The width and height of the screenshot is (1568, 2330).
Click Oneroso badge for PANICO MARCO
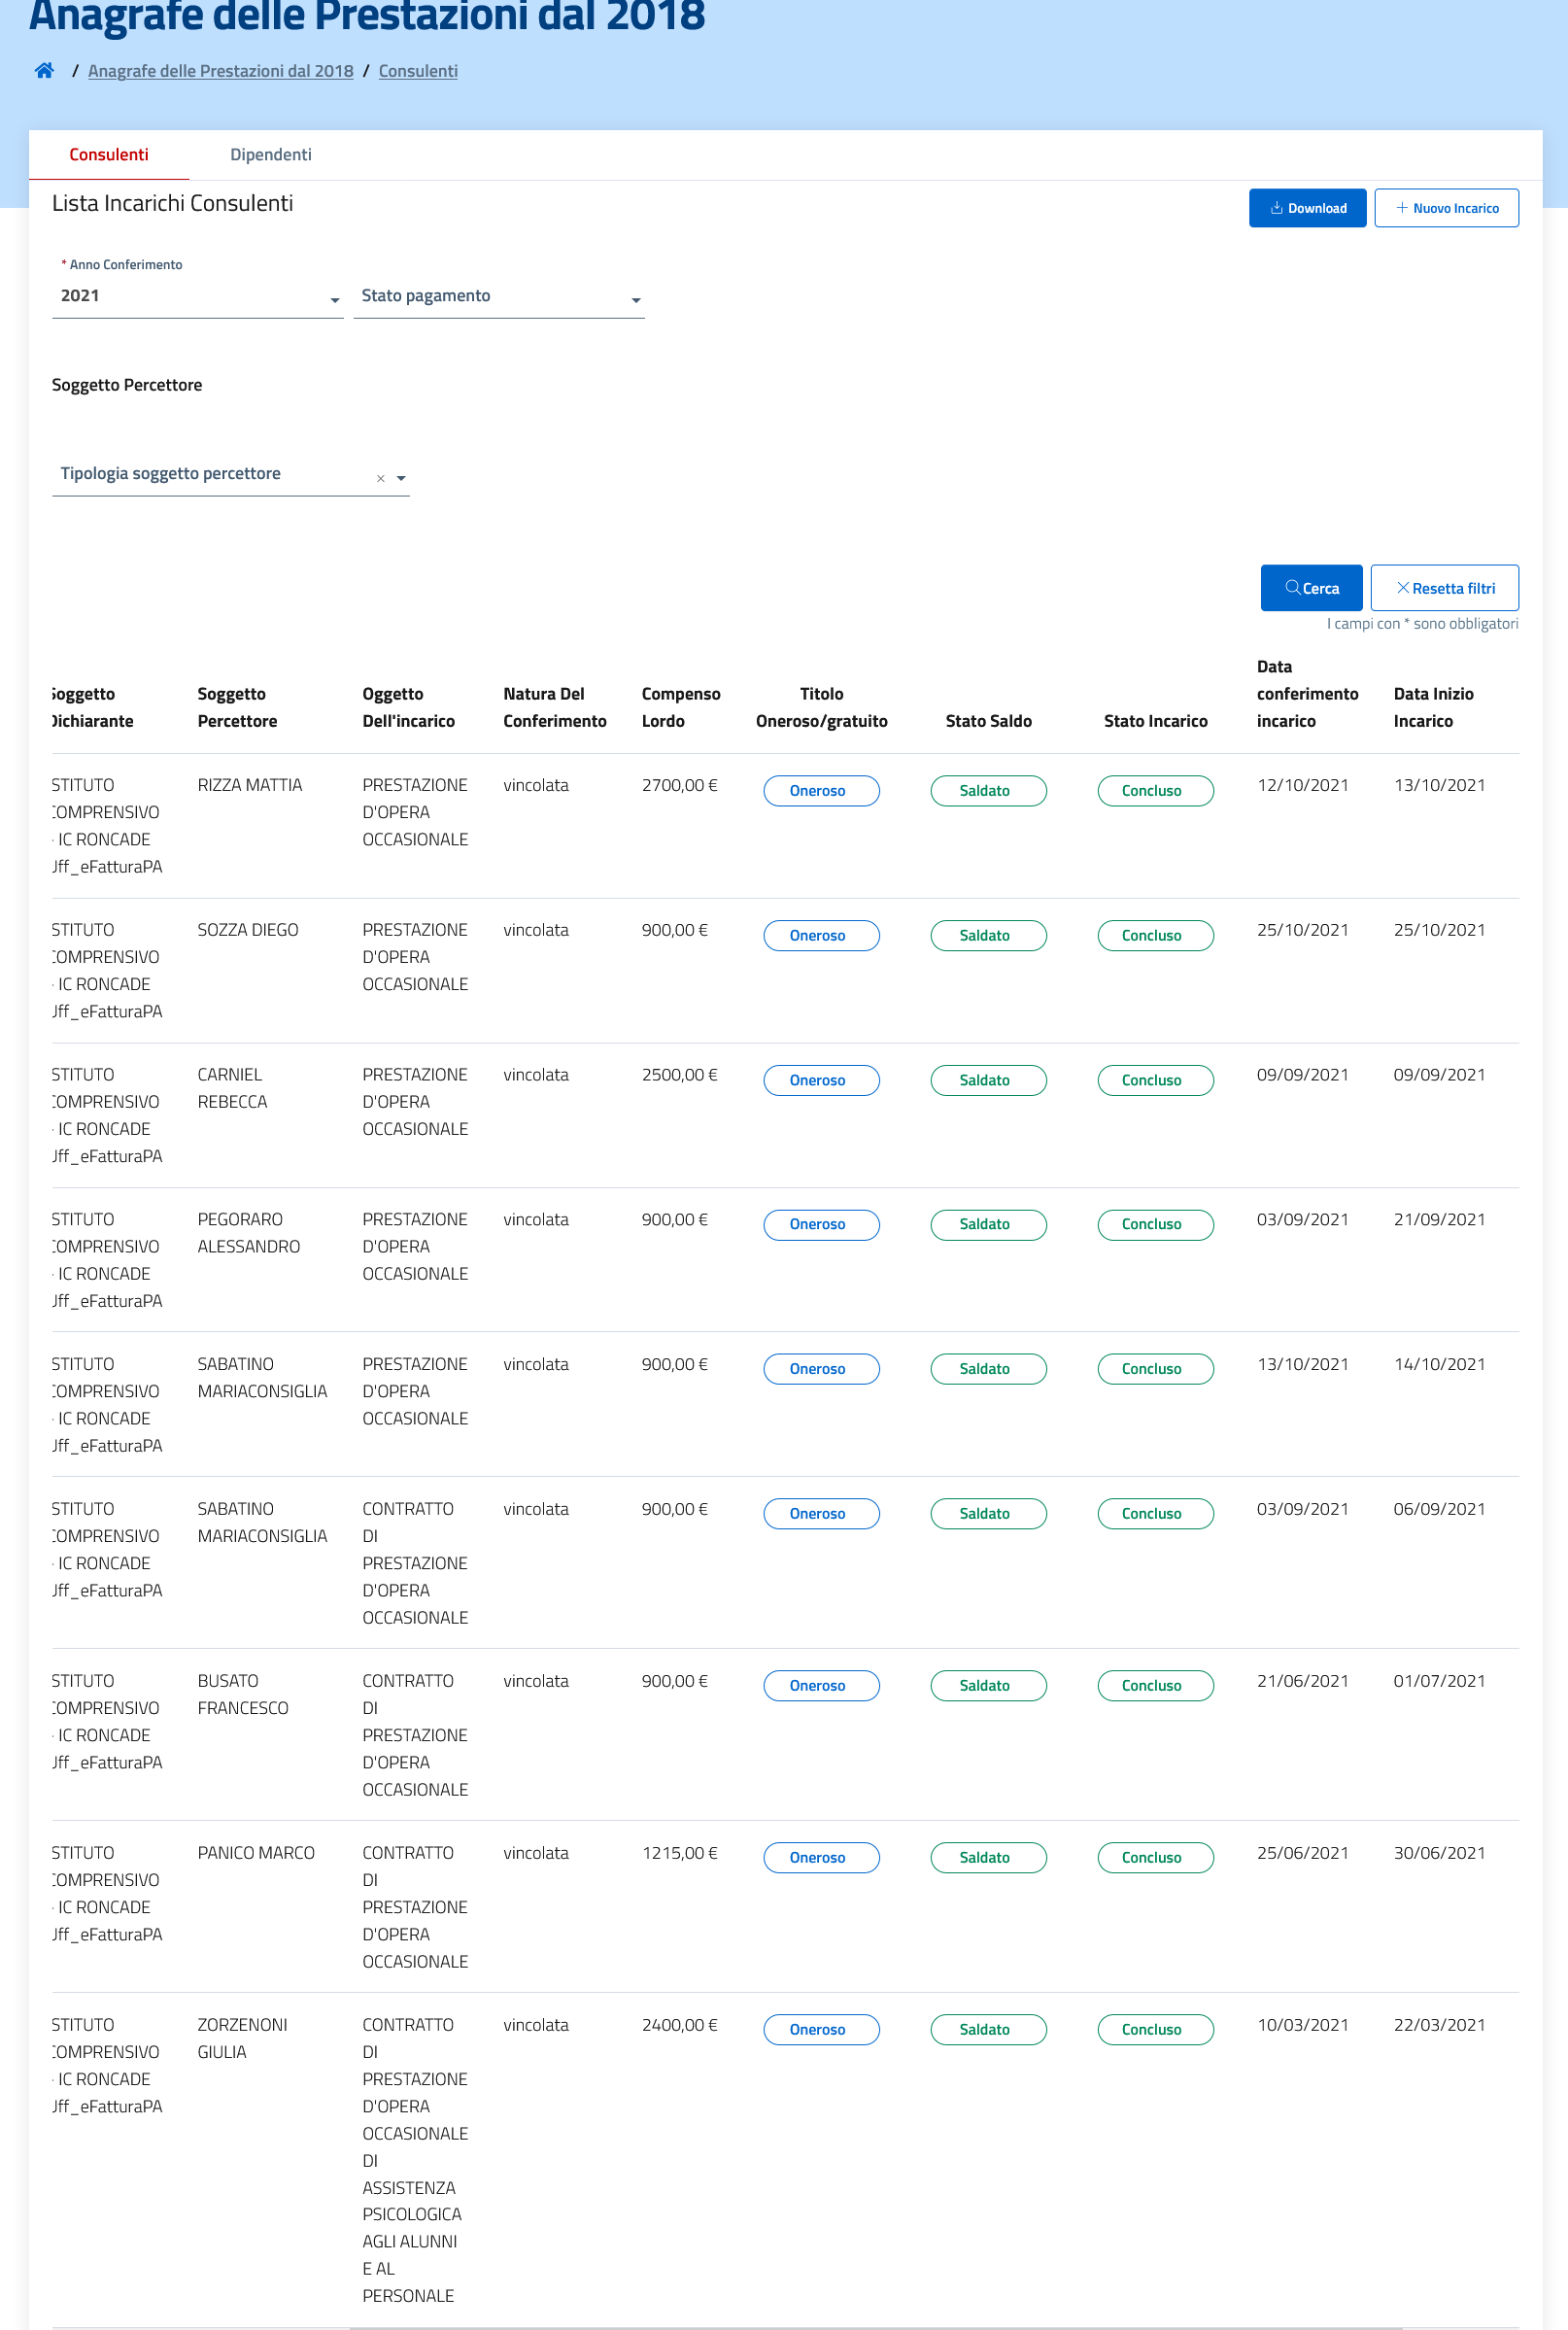tap(820, 1857)
